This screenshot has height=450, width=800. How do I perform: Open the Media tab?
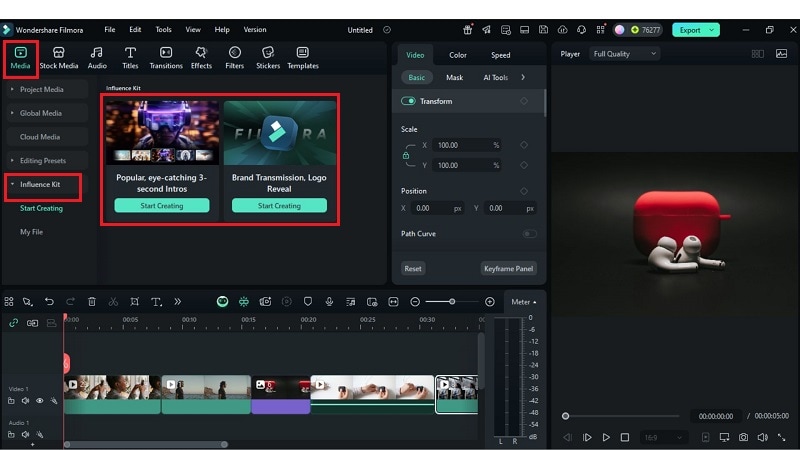[20, 58]
